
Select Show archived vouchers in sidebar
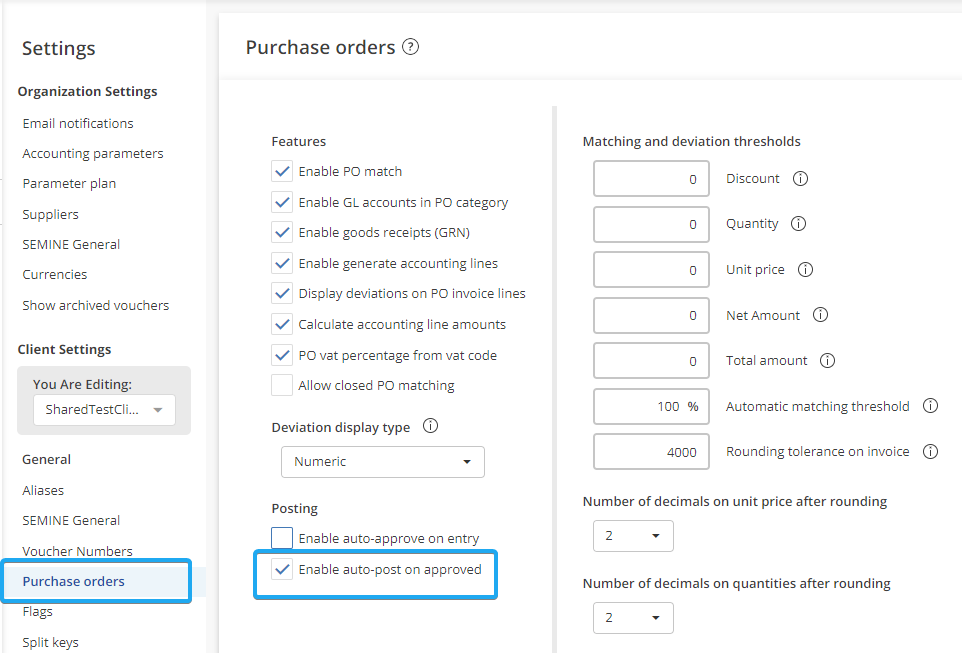point(96,305)
